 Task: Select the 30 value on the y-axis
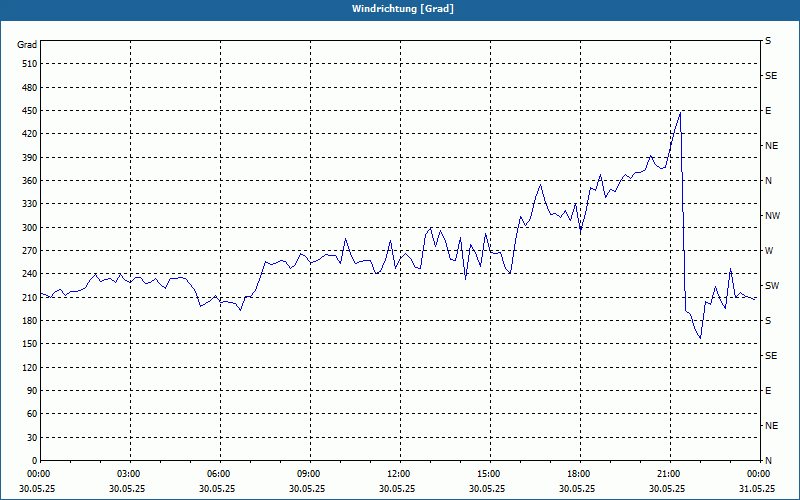coord(32,438)
